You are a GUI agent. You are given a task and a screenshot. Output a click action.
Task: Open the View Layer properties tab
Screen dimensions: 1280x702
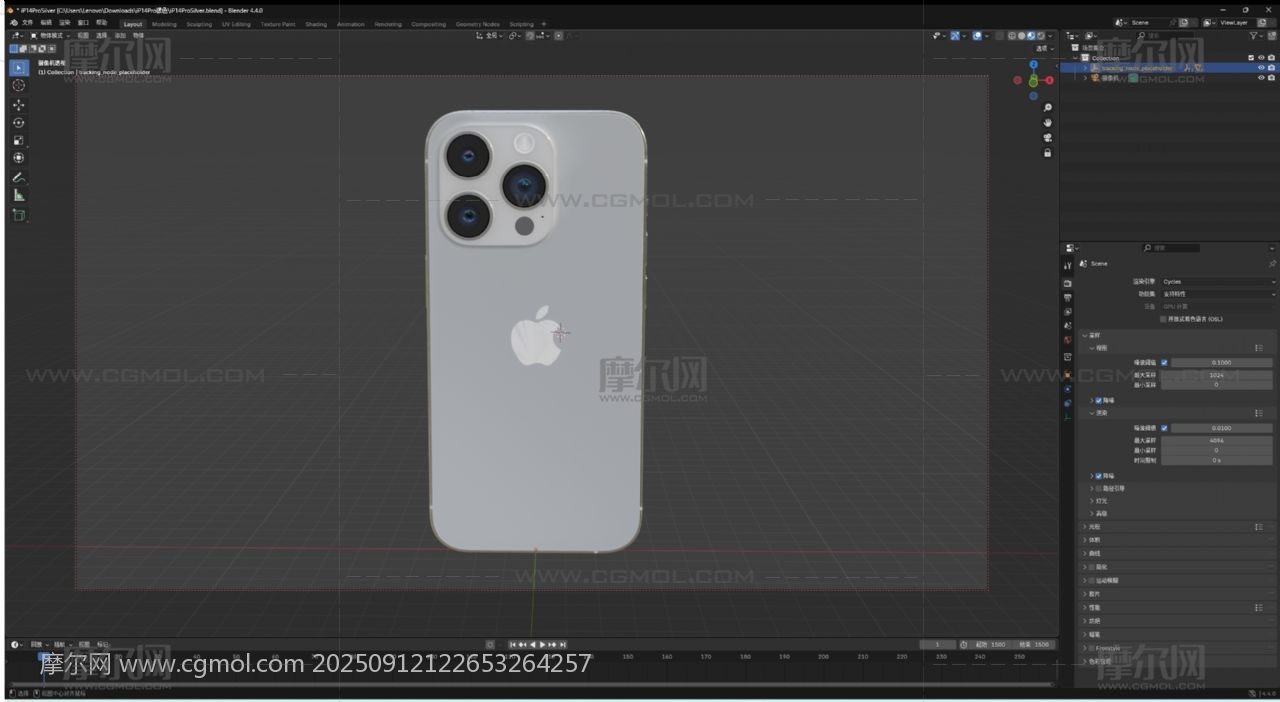tap(1067, 312)
